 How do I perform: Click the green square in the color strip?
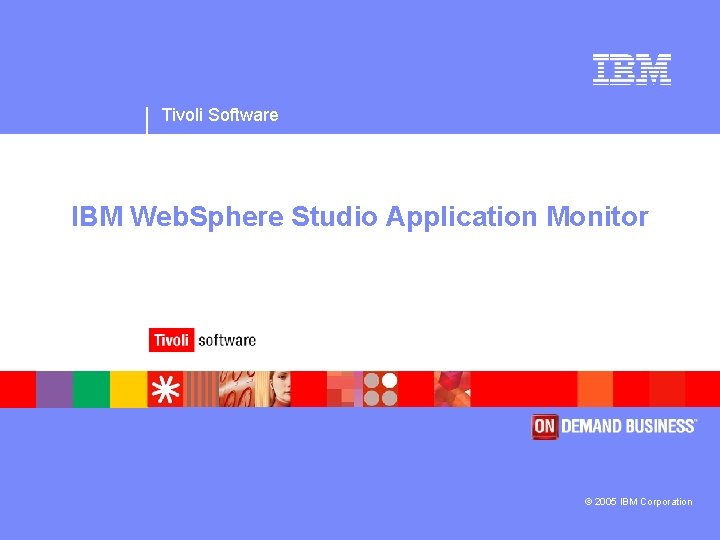coord(91,389)
